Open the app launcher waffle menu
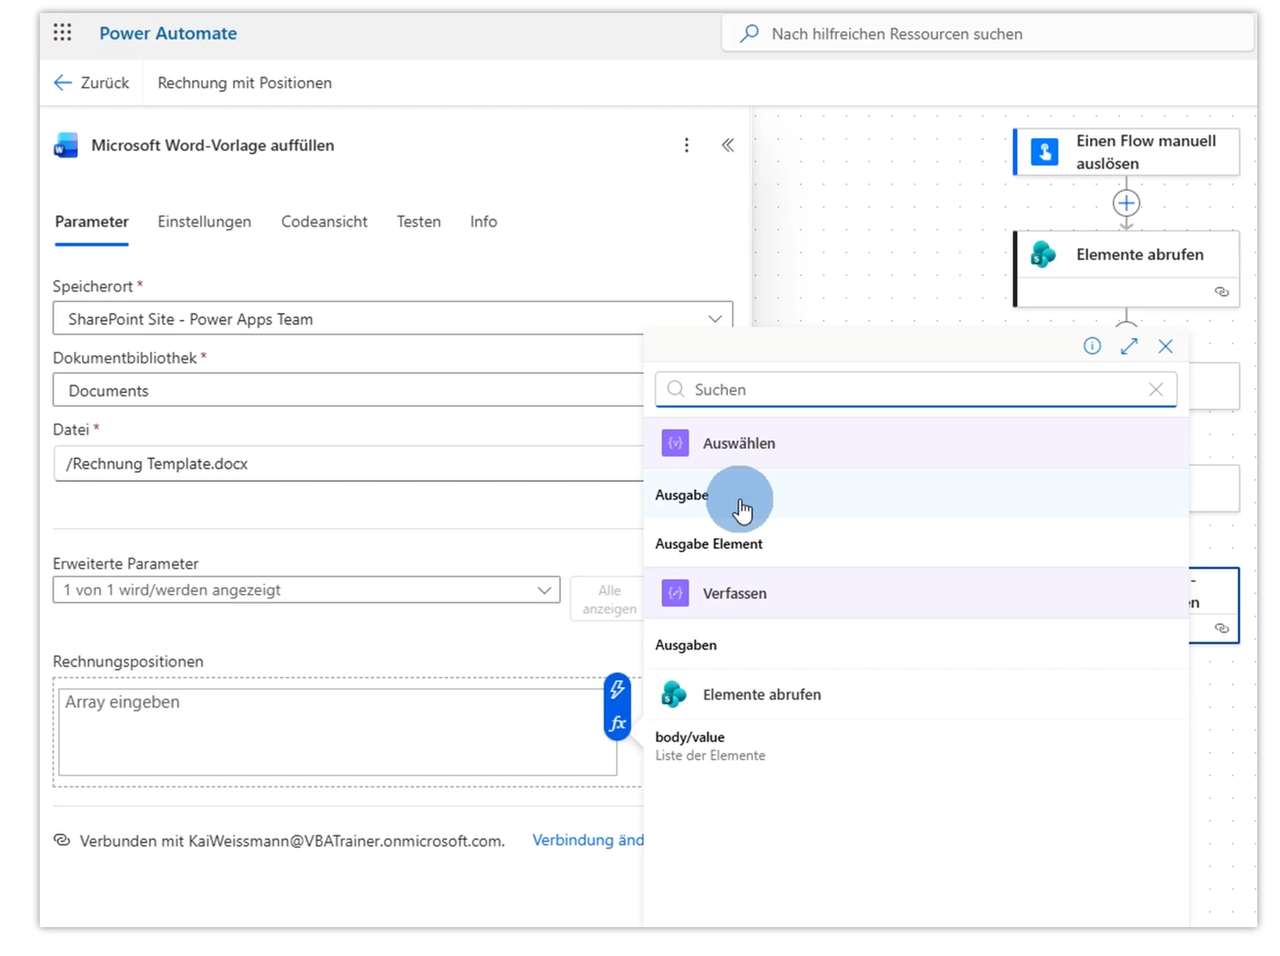 pos(62,33)
